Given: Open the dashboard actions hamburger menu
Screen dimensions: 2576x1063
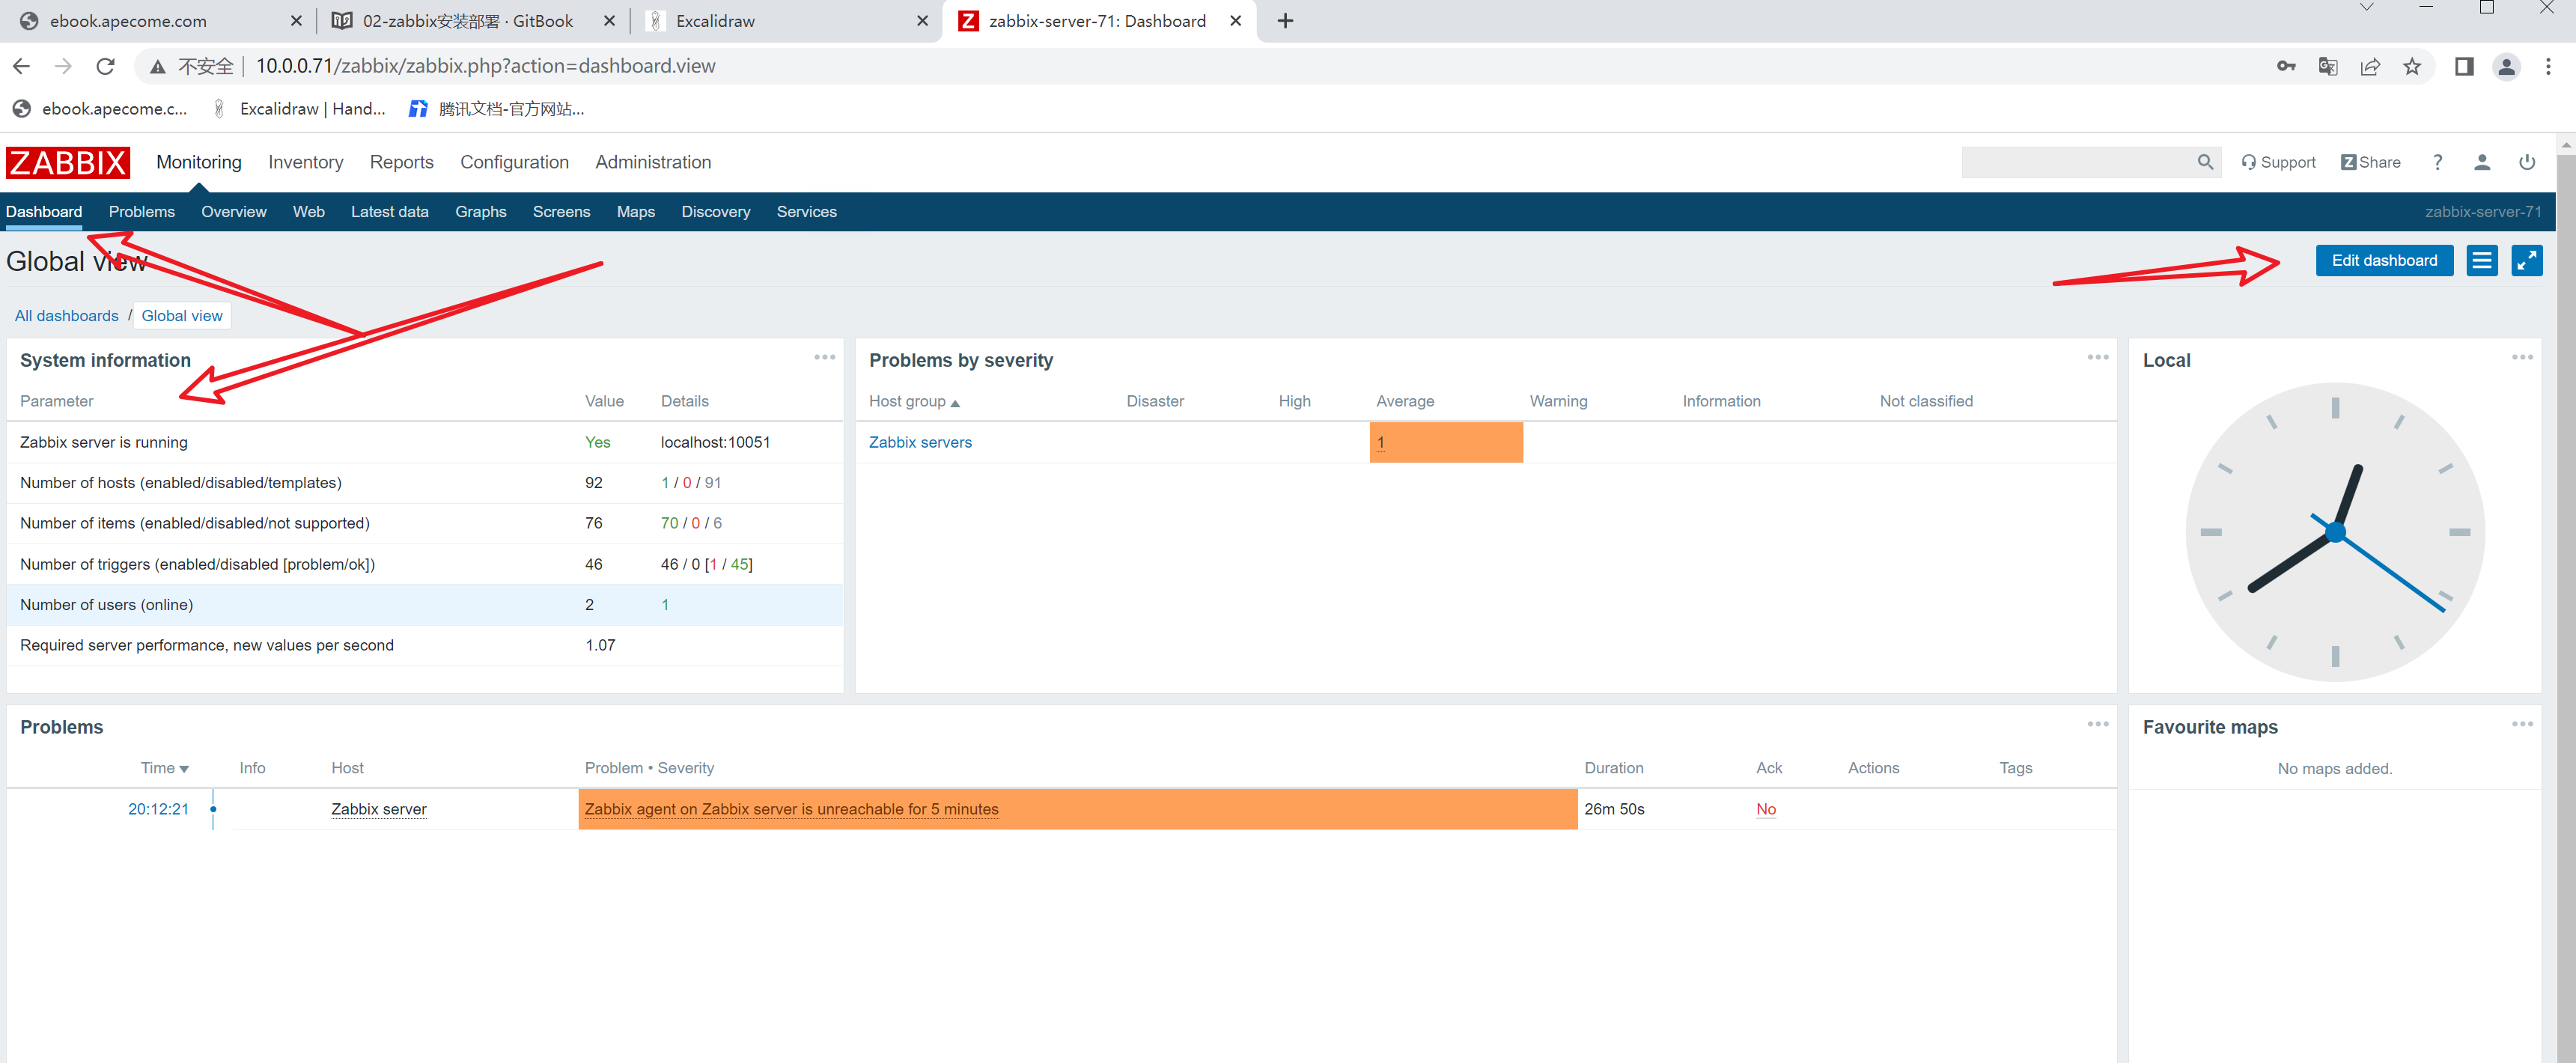Looking at the screenshot, I should click(2482, 261).
